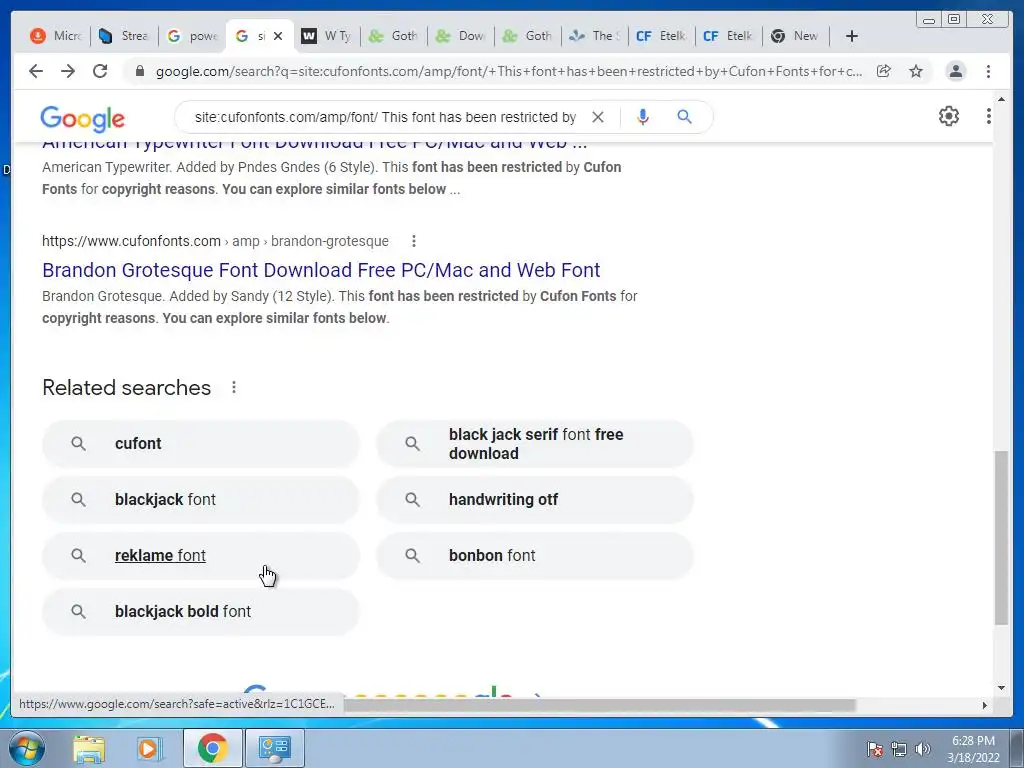This screenshot has width=1024, height=768.
Task: Open Related searches options dots
Action: (234, 387)
